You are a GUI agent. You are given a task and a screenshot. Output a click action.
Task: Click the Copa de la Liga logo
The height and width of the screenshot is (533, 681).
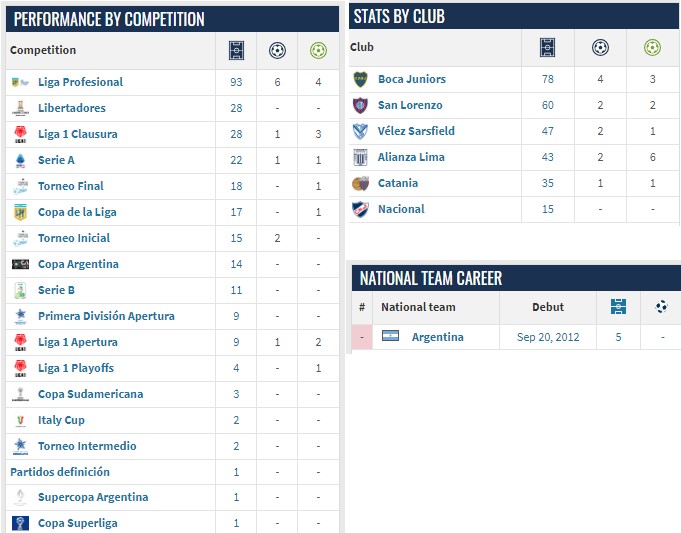point(20,212)
